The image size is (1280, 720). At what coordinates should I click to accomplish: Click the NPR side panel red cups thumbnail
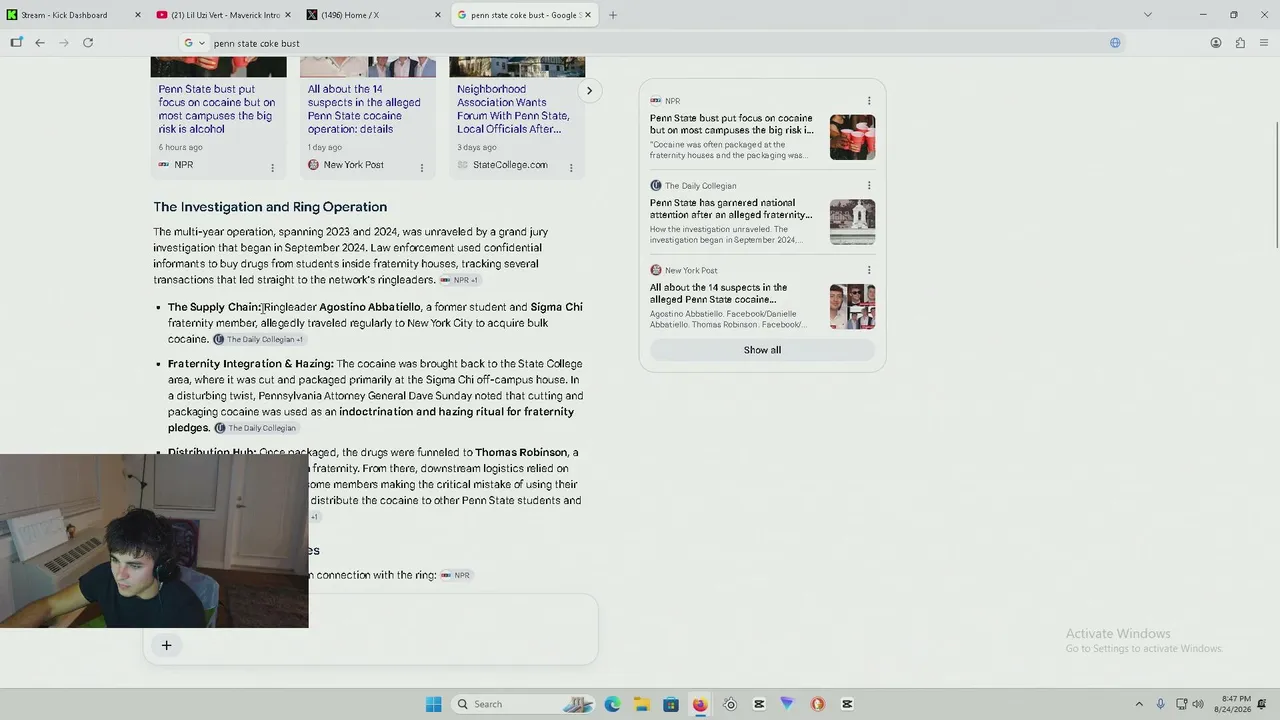pyautogui.click(x=852, y=137)
